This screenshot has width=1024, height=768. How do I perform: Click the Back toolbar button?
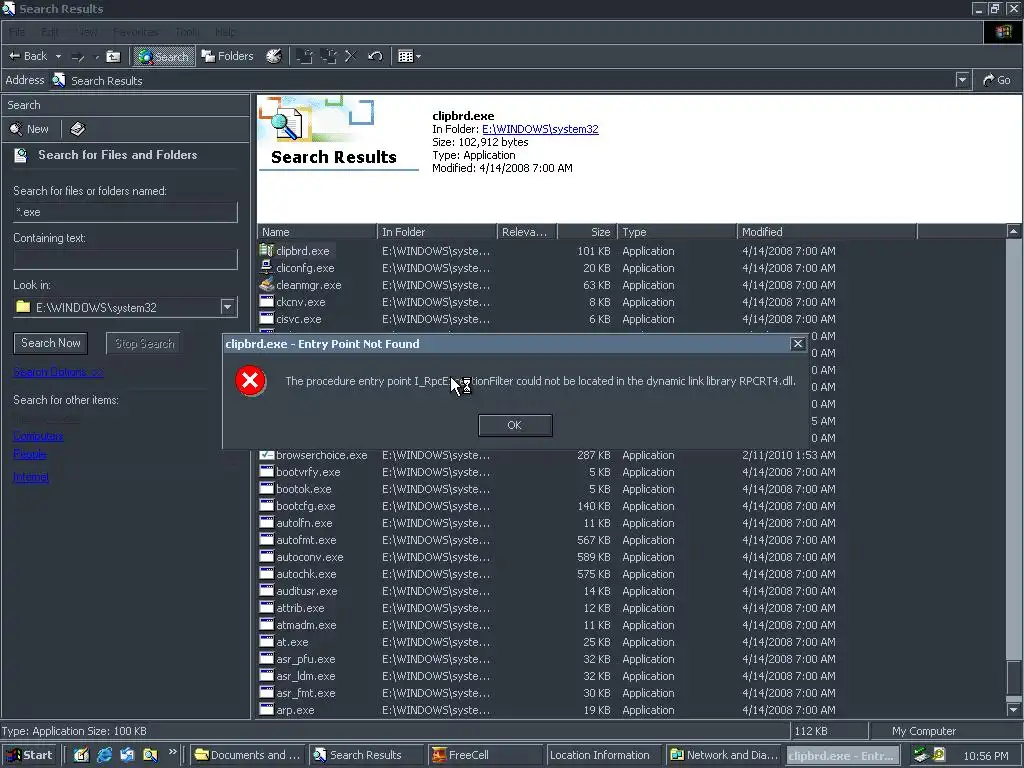[x=28, y=56]
